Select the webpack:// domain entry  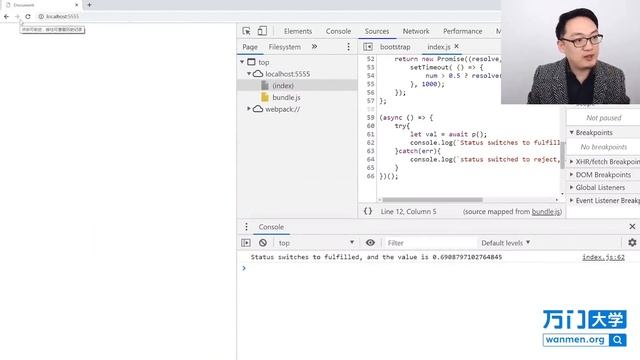pyautogui.click(x=282, y=109)
